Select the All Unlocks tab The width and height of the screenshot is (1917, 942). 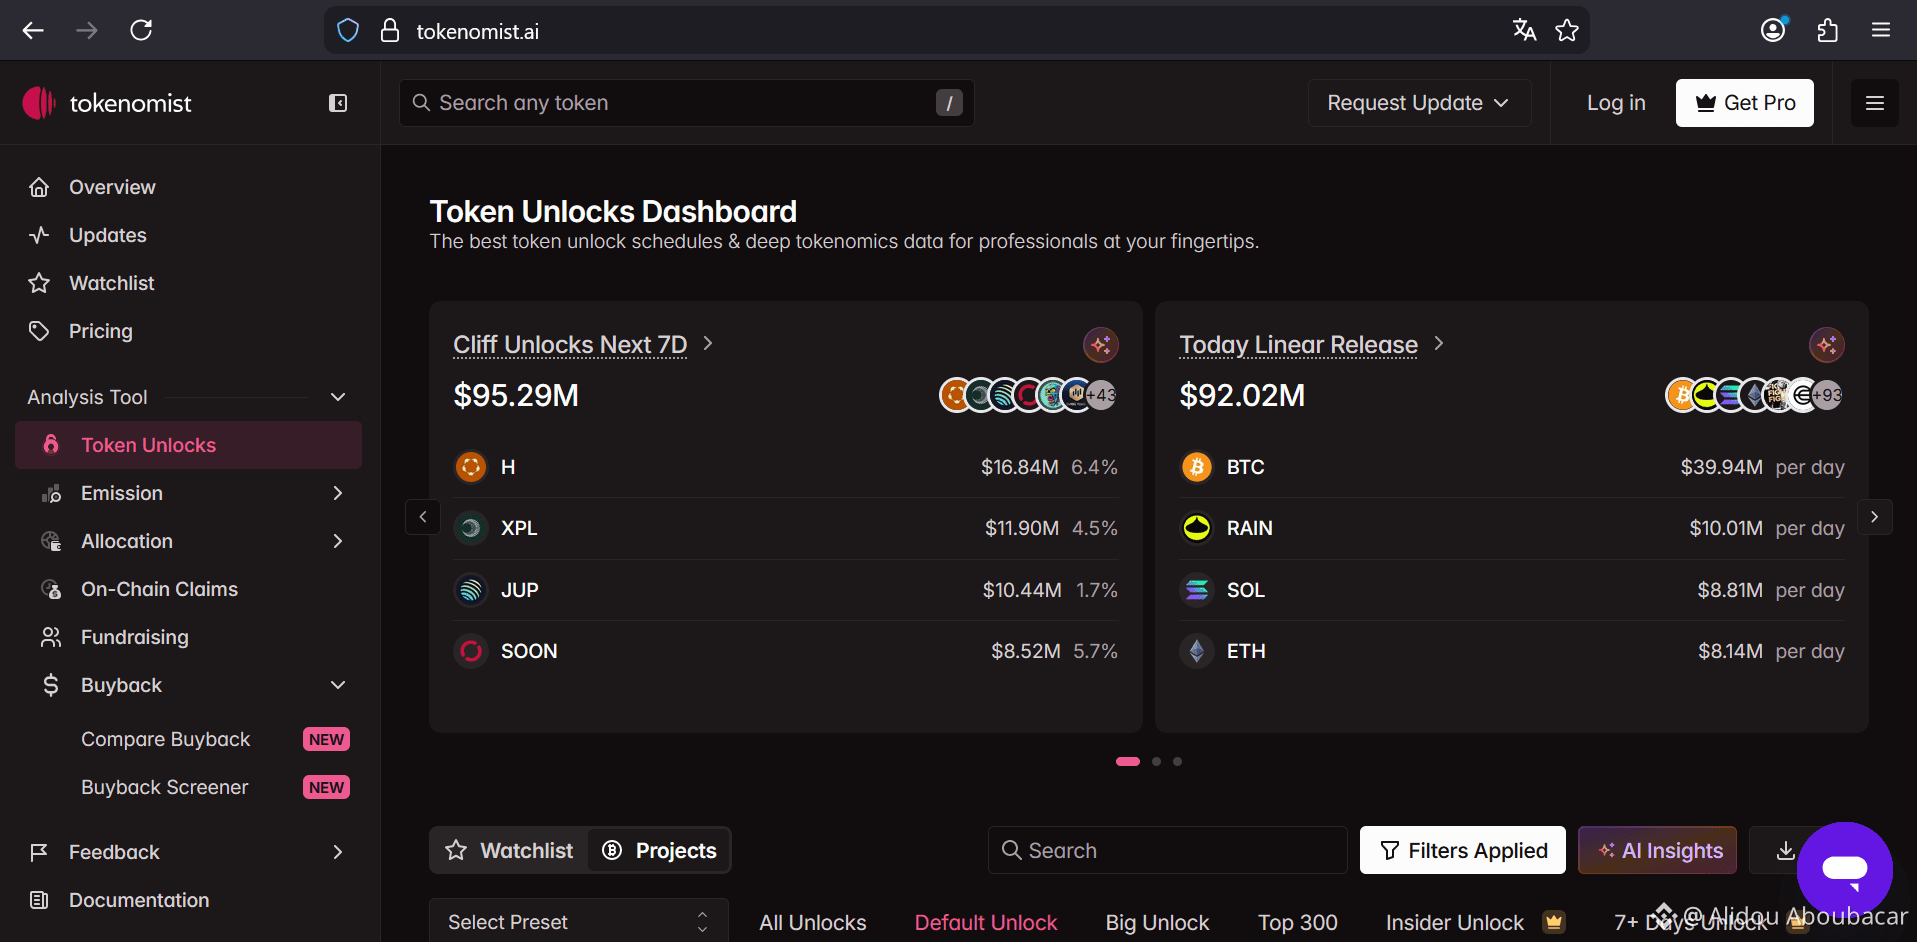coord(813,922)
